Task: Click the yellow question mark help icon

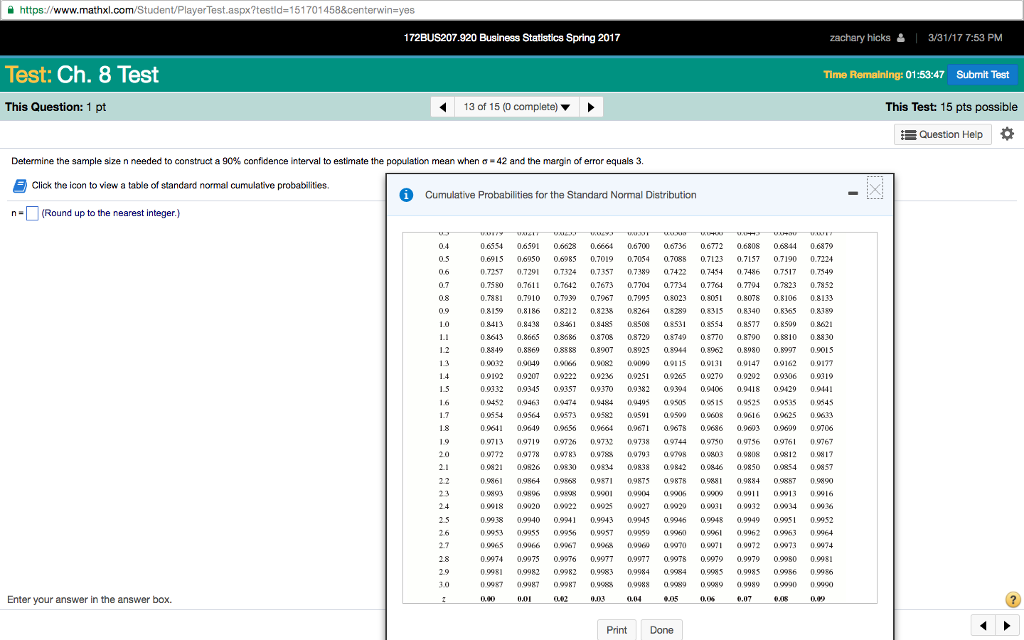Action: 1012,598
